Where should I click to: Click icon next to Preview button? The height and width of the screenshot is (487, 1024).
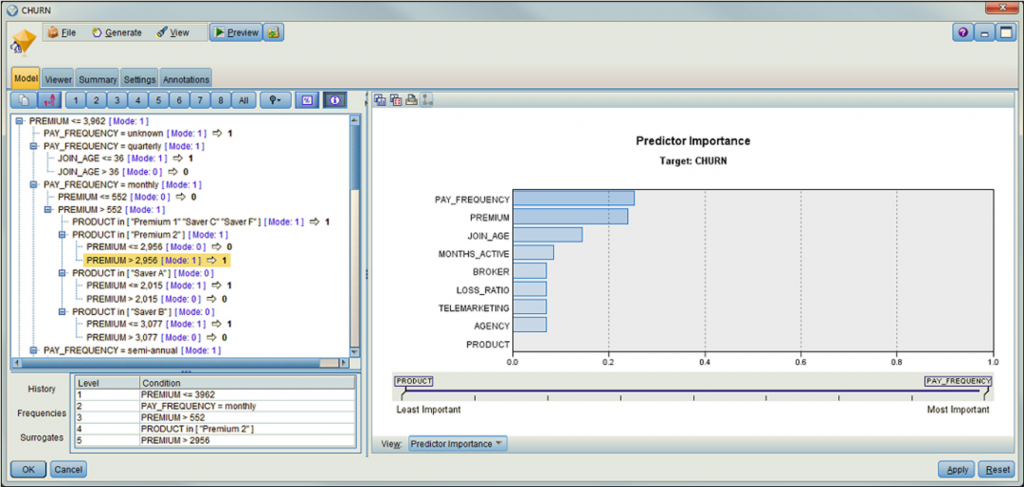click(x=273, y=33)
